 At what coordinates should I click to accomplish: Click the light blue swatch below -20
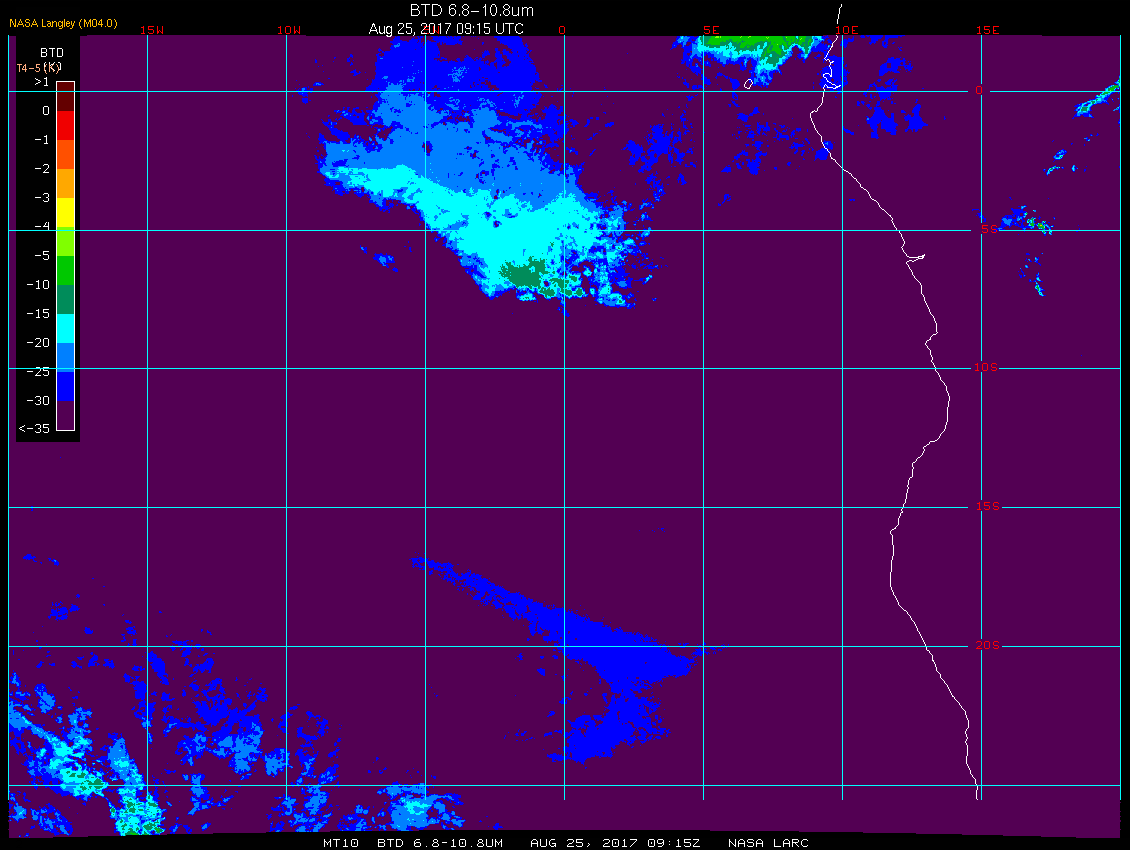(x=66, y=357)
